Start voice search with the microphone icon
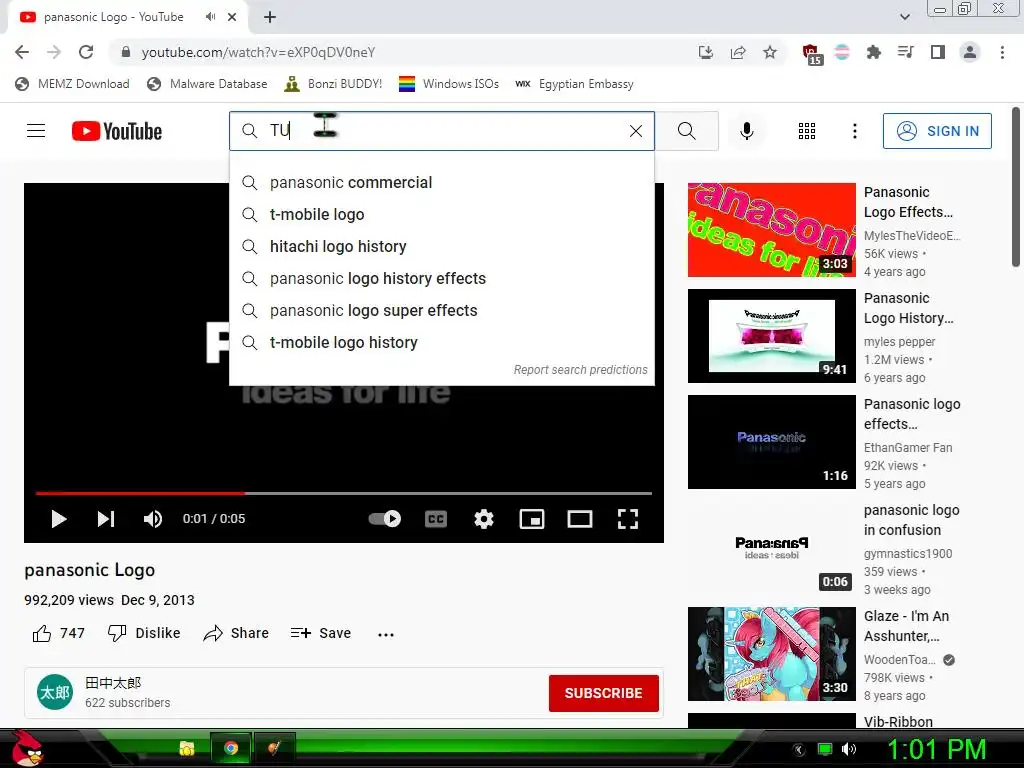1024x768 pixels. (x=746, y=131)
